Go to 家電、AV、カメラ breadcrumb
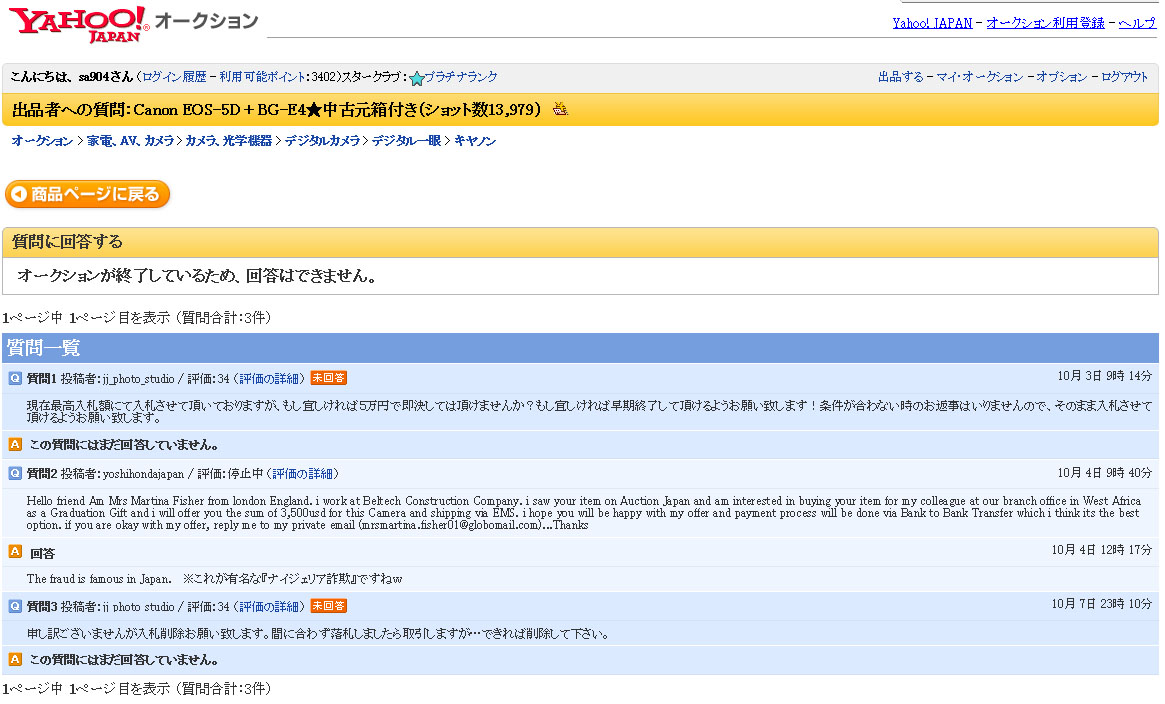This screenshot has width=1165, height=704. pos(130,141)
